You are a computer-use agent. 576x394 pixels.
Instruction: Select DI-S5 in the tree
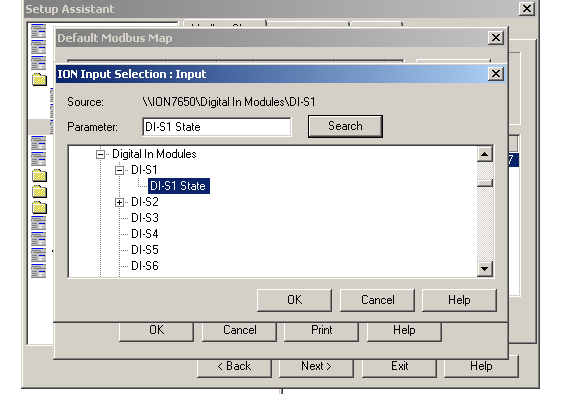pos(145,250)
